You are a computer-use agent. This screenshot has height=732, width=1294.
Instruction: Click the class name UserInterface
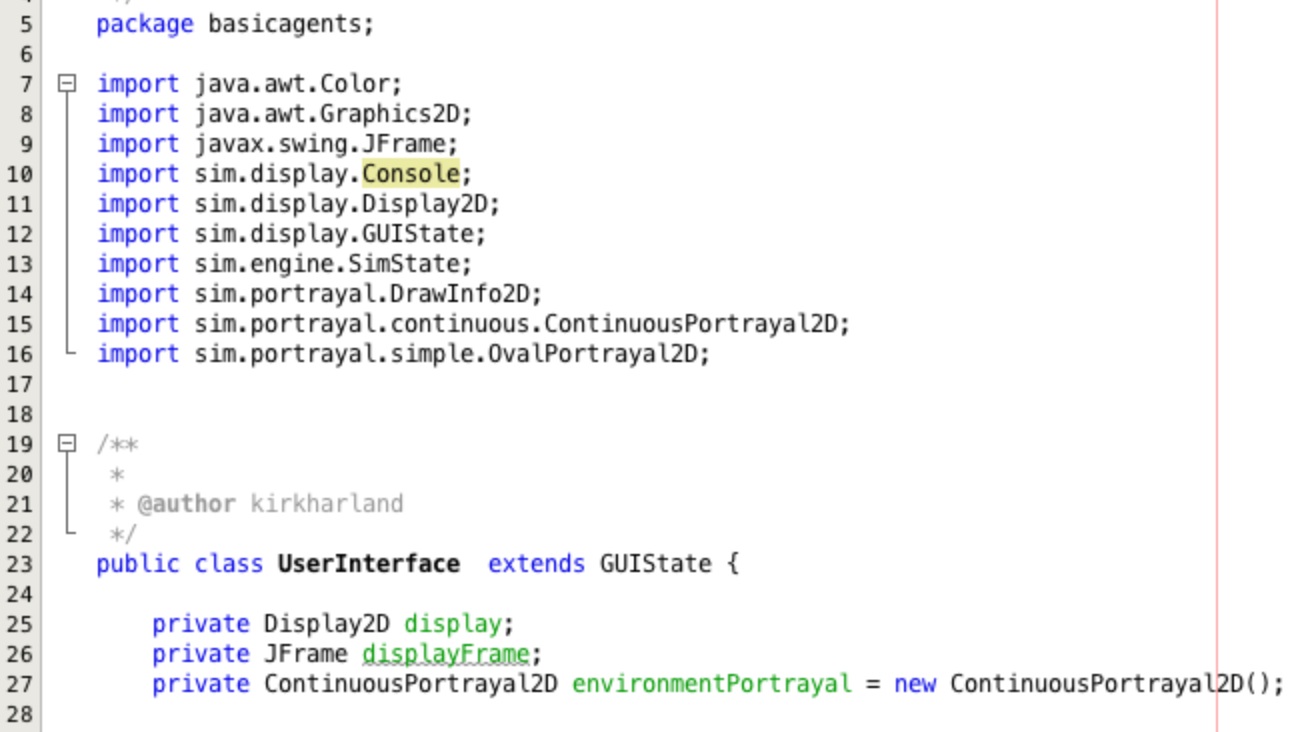(369, 564)
